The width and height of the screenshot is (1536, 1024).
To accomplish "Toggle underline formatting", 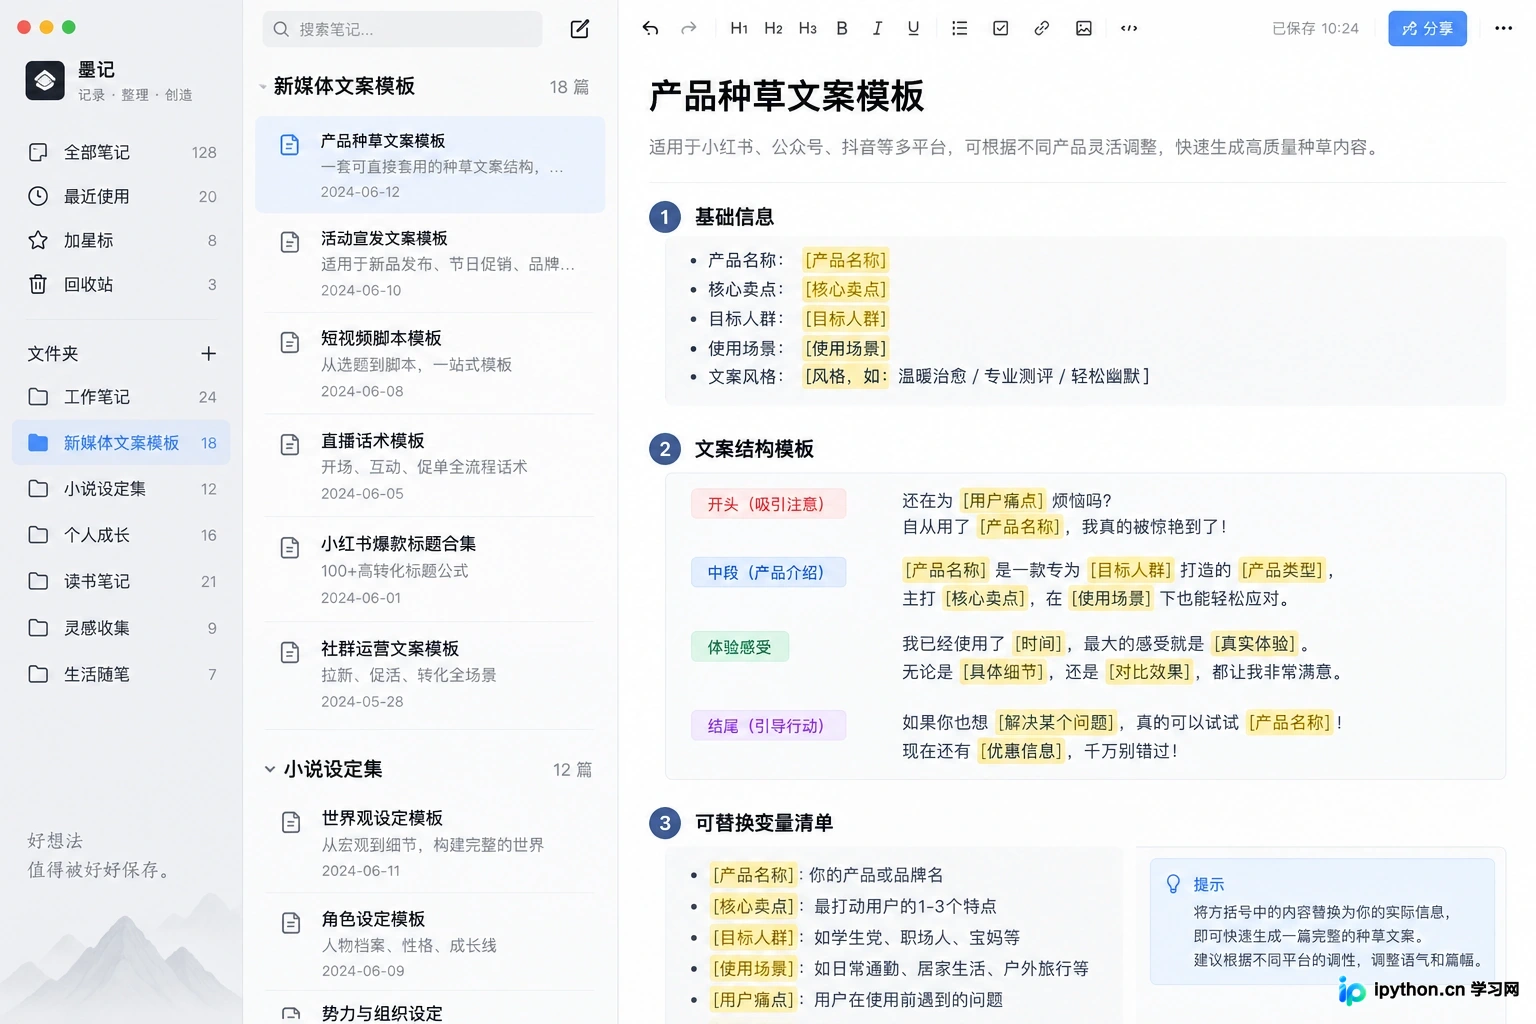I will [x=913, y=28].
